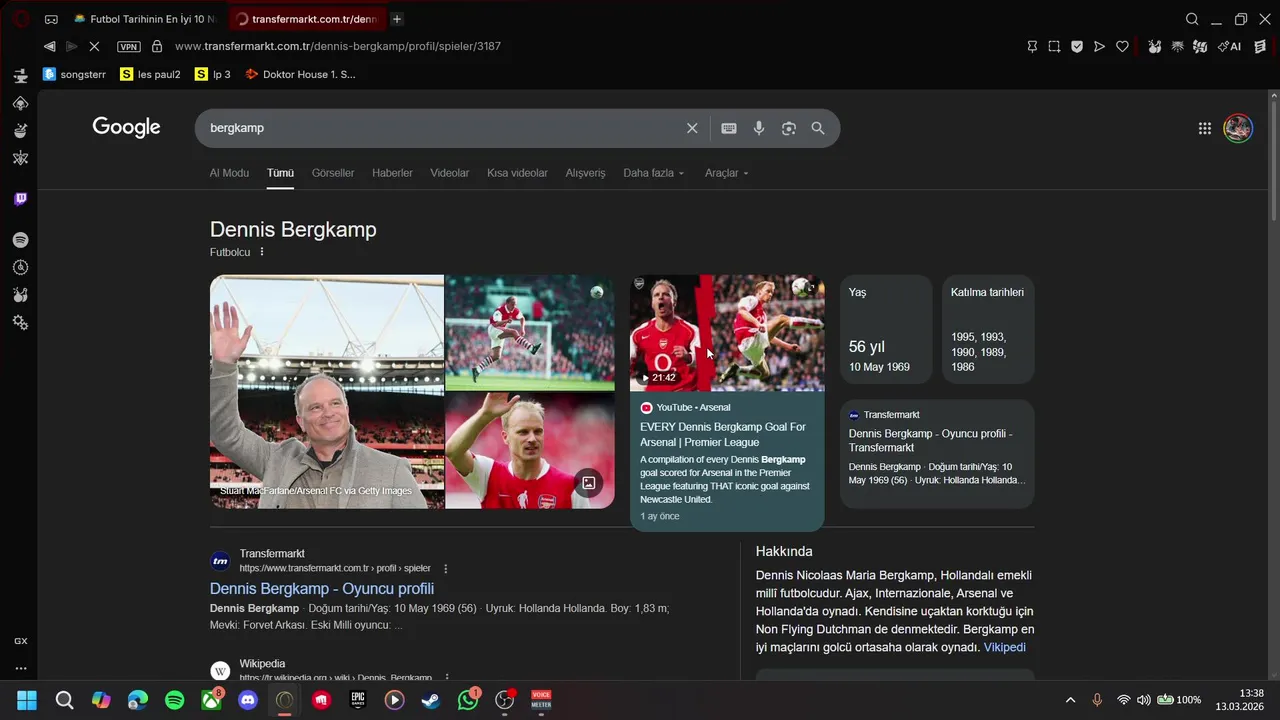Submit search with the magnifier button

(x=818, y=128)
